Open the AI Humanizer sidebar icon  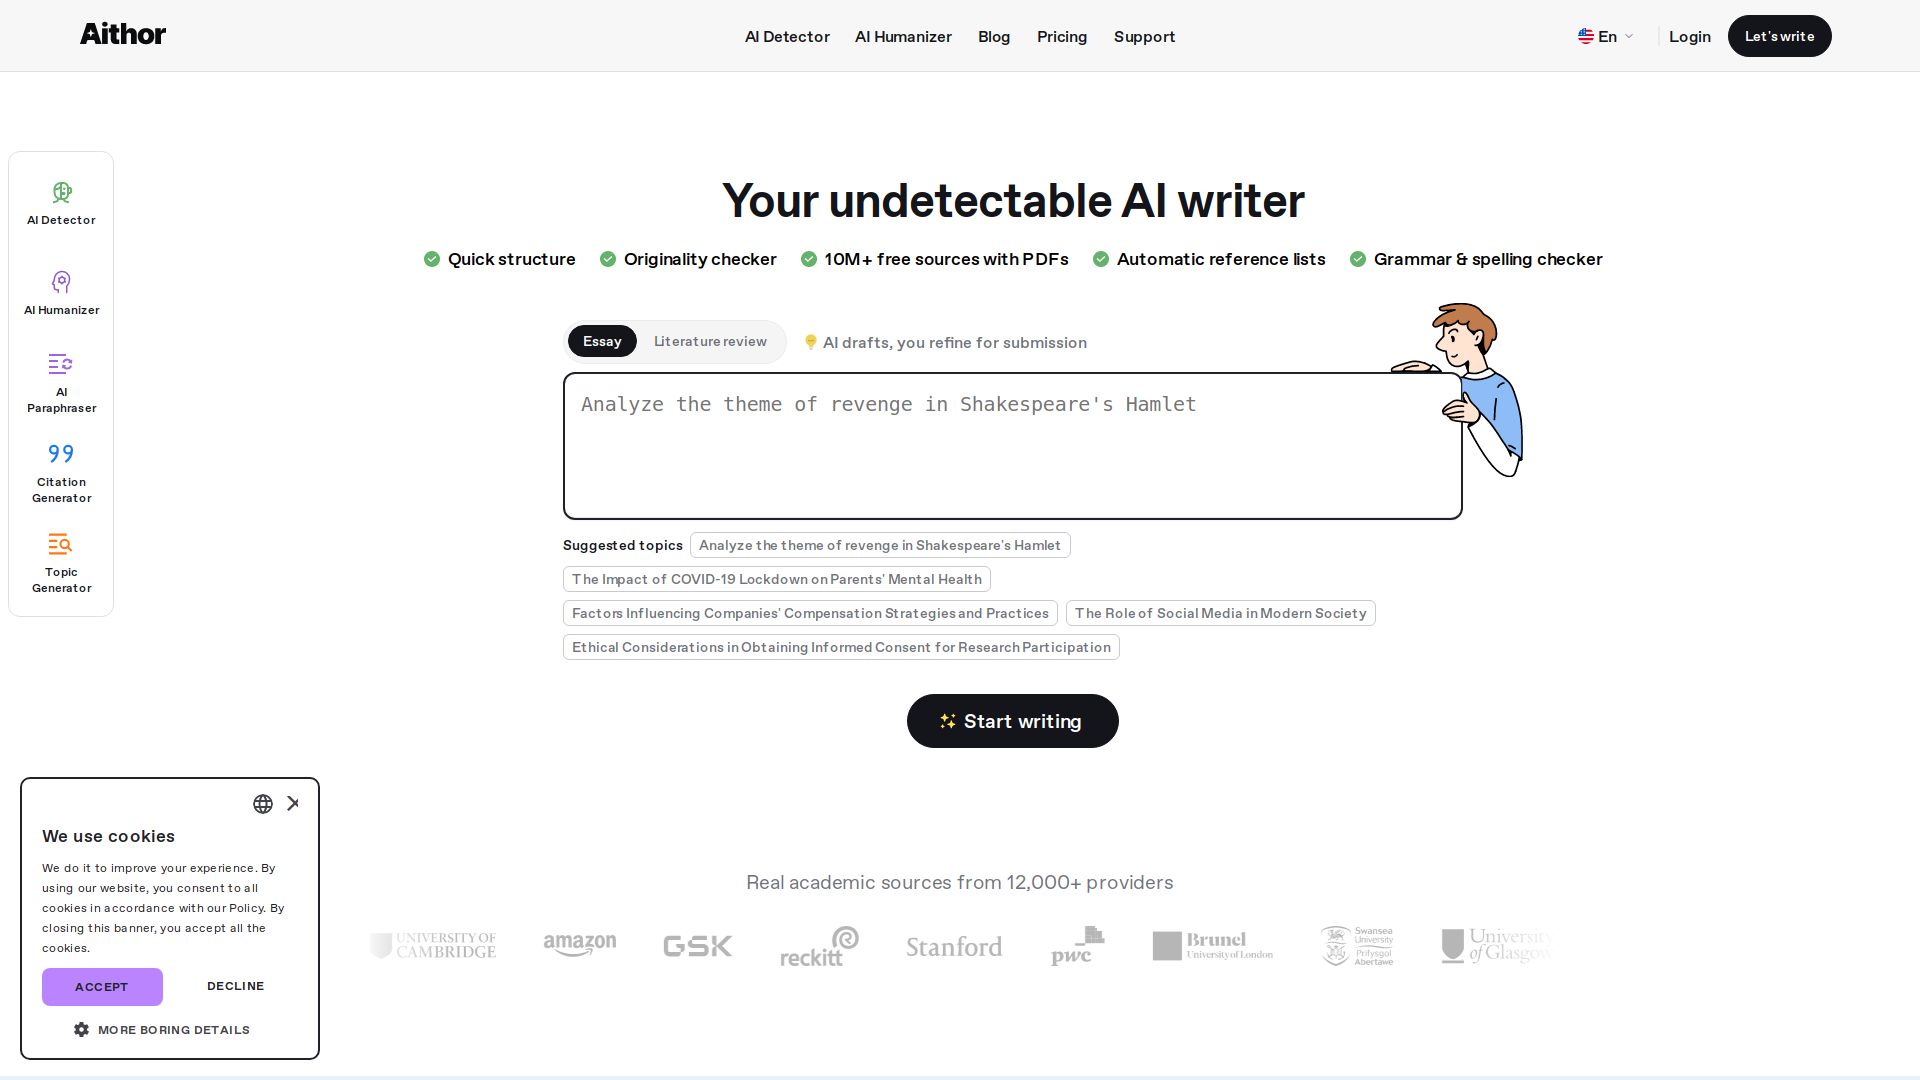(x=61, y=282)
